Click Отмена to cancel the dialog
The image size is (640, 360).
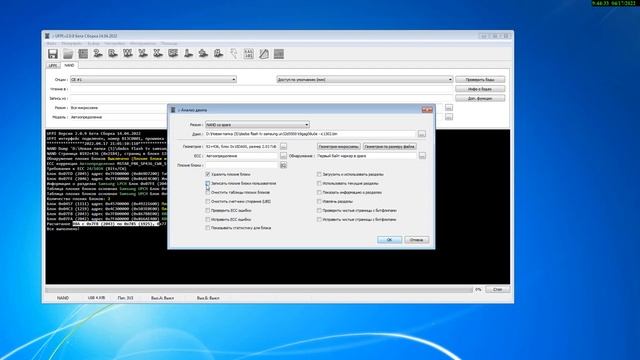pos(416,240)
